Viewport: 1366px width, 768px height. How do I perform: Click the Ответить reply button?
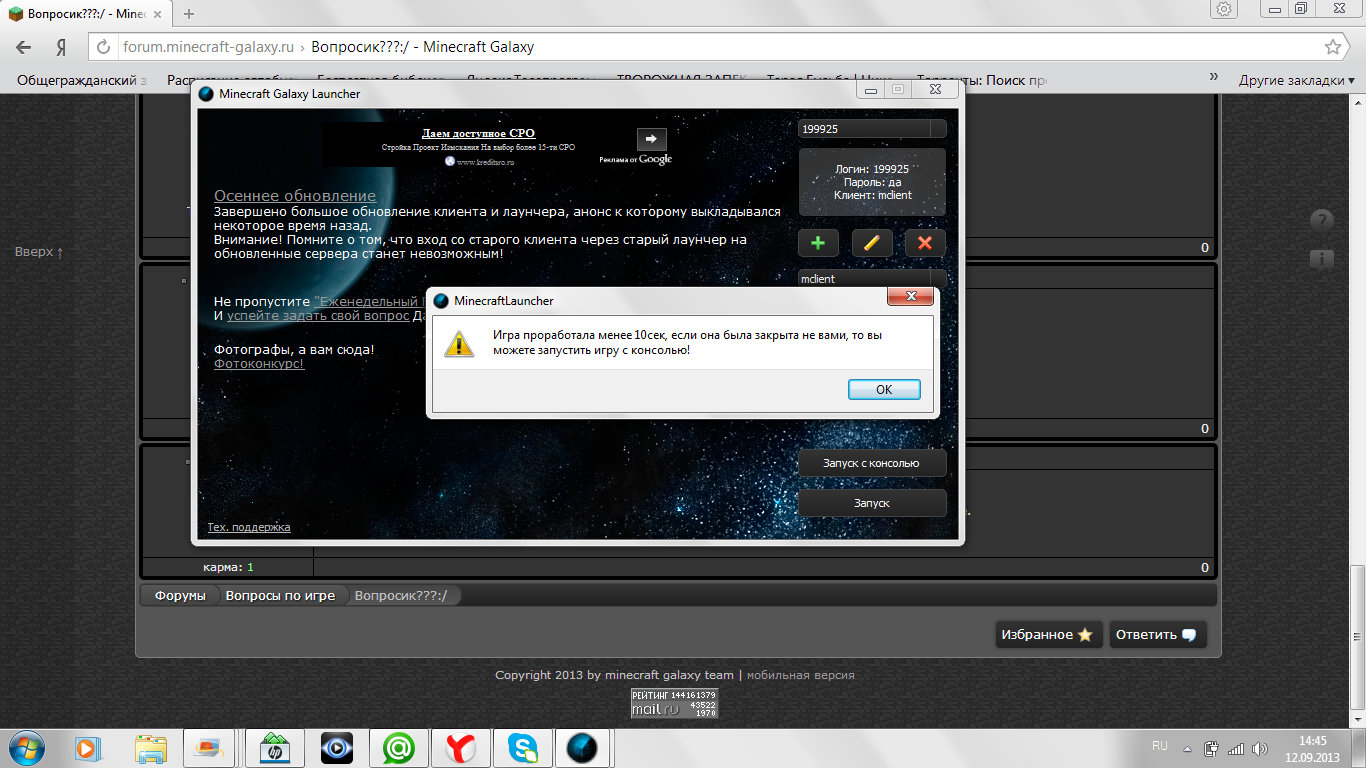coord(1158,635)
